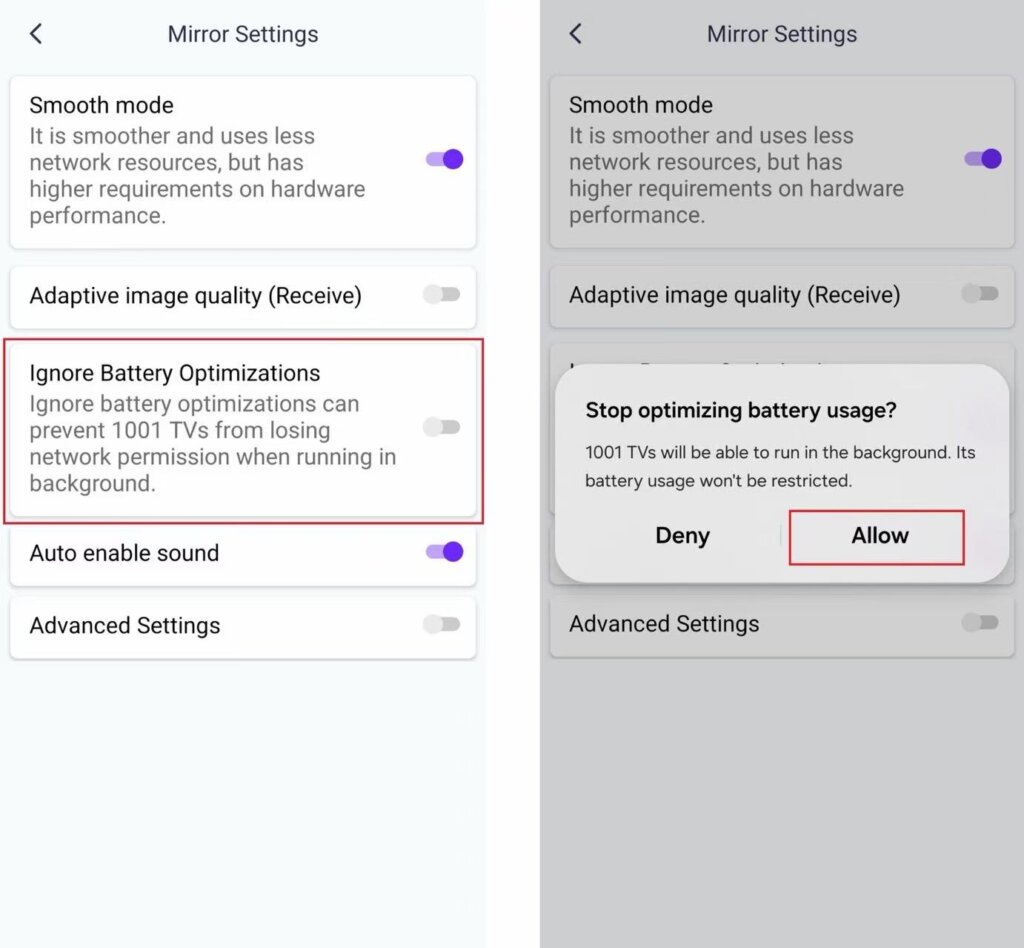The height and width of the screenshot is (948, 1024).
Task: Tap back arrow on right dimmed screen
Action: pyautogui.click(x=575, y=34)
